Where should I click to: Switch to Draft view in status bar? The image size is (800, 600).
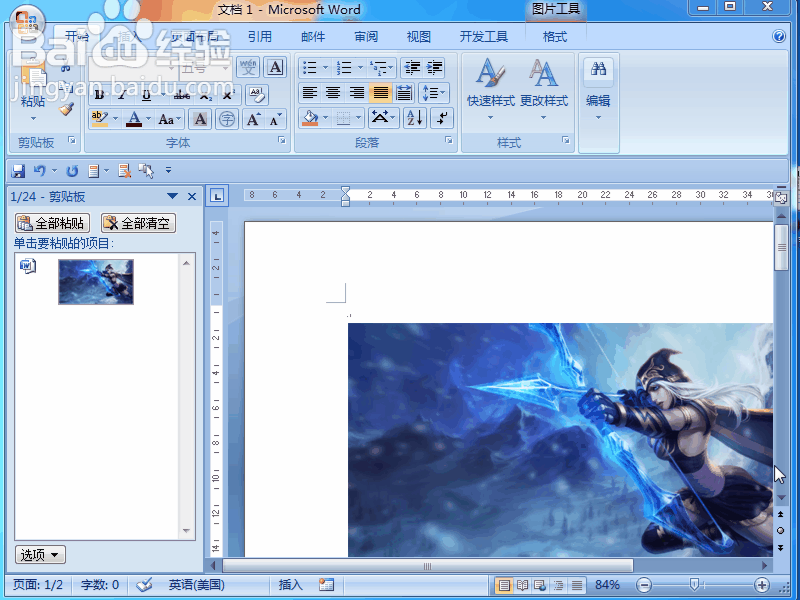click(576, 585)
